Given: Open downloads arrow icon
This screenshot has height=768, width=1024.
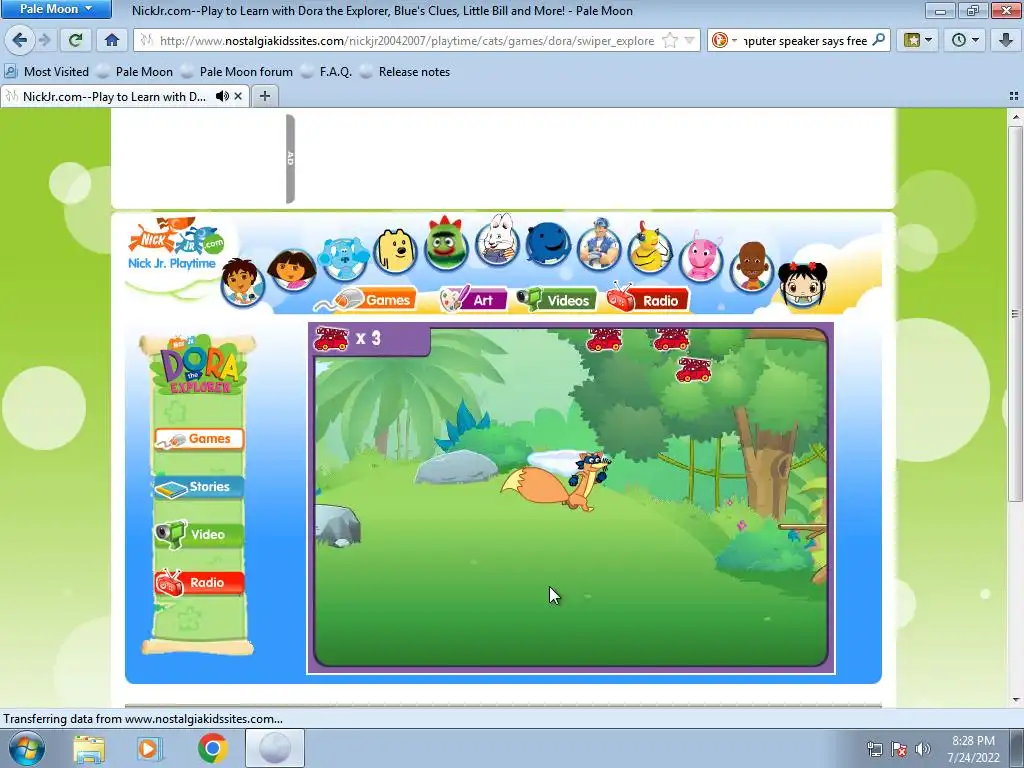Looking at the screenshot, I should pyautogui.click(x=1006, y=40).
